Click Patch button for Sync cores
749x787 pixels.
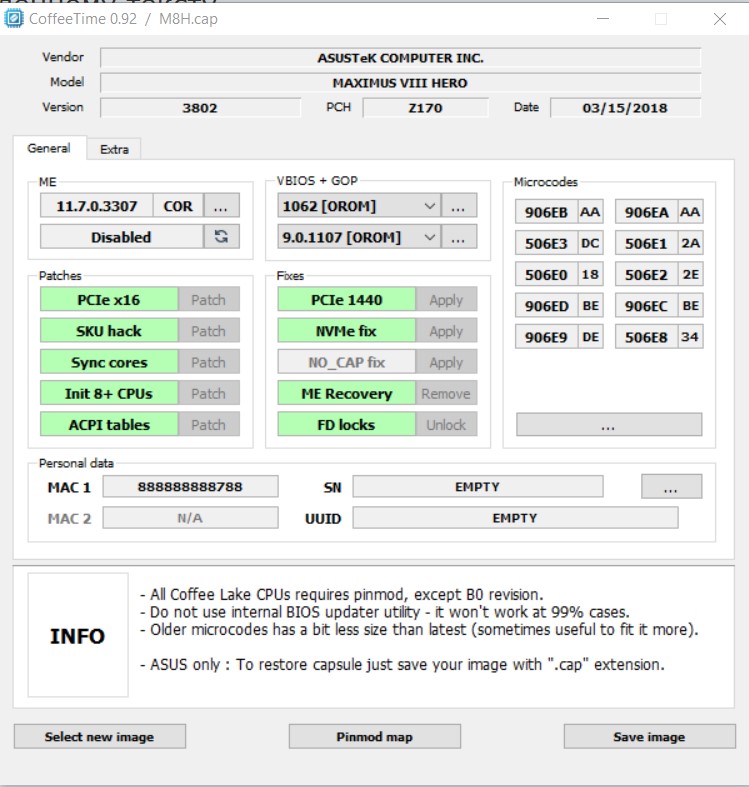coord(208,362)
